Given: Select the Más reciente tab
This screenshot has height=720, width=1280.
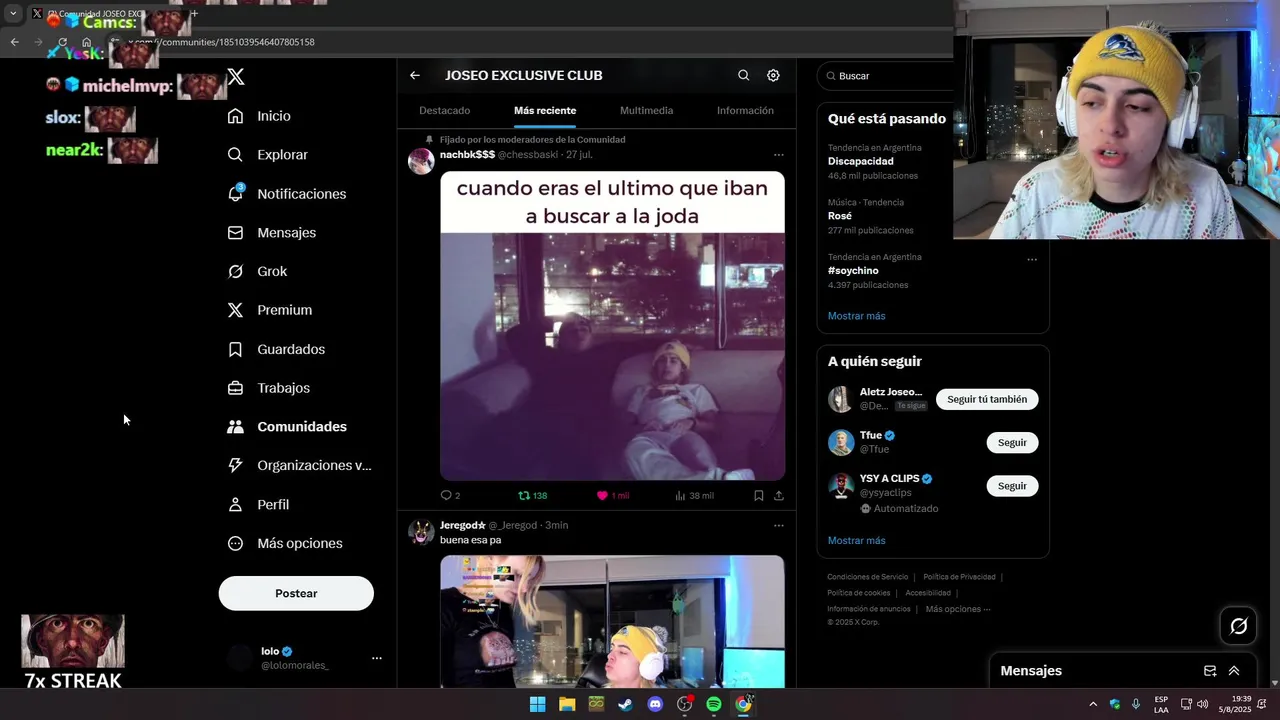Looking at the screenshot, I should point(545,111).
